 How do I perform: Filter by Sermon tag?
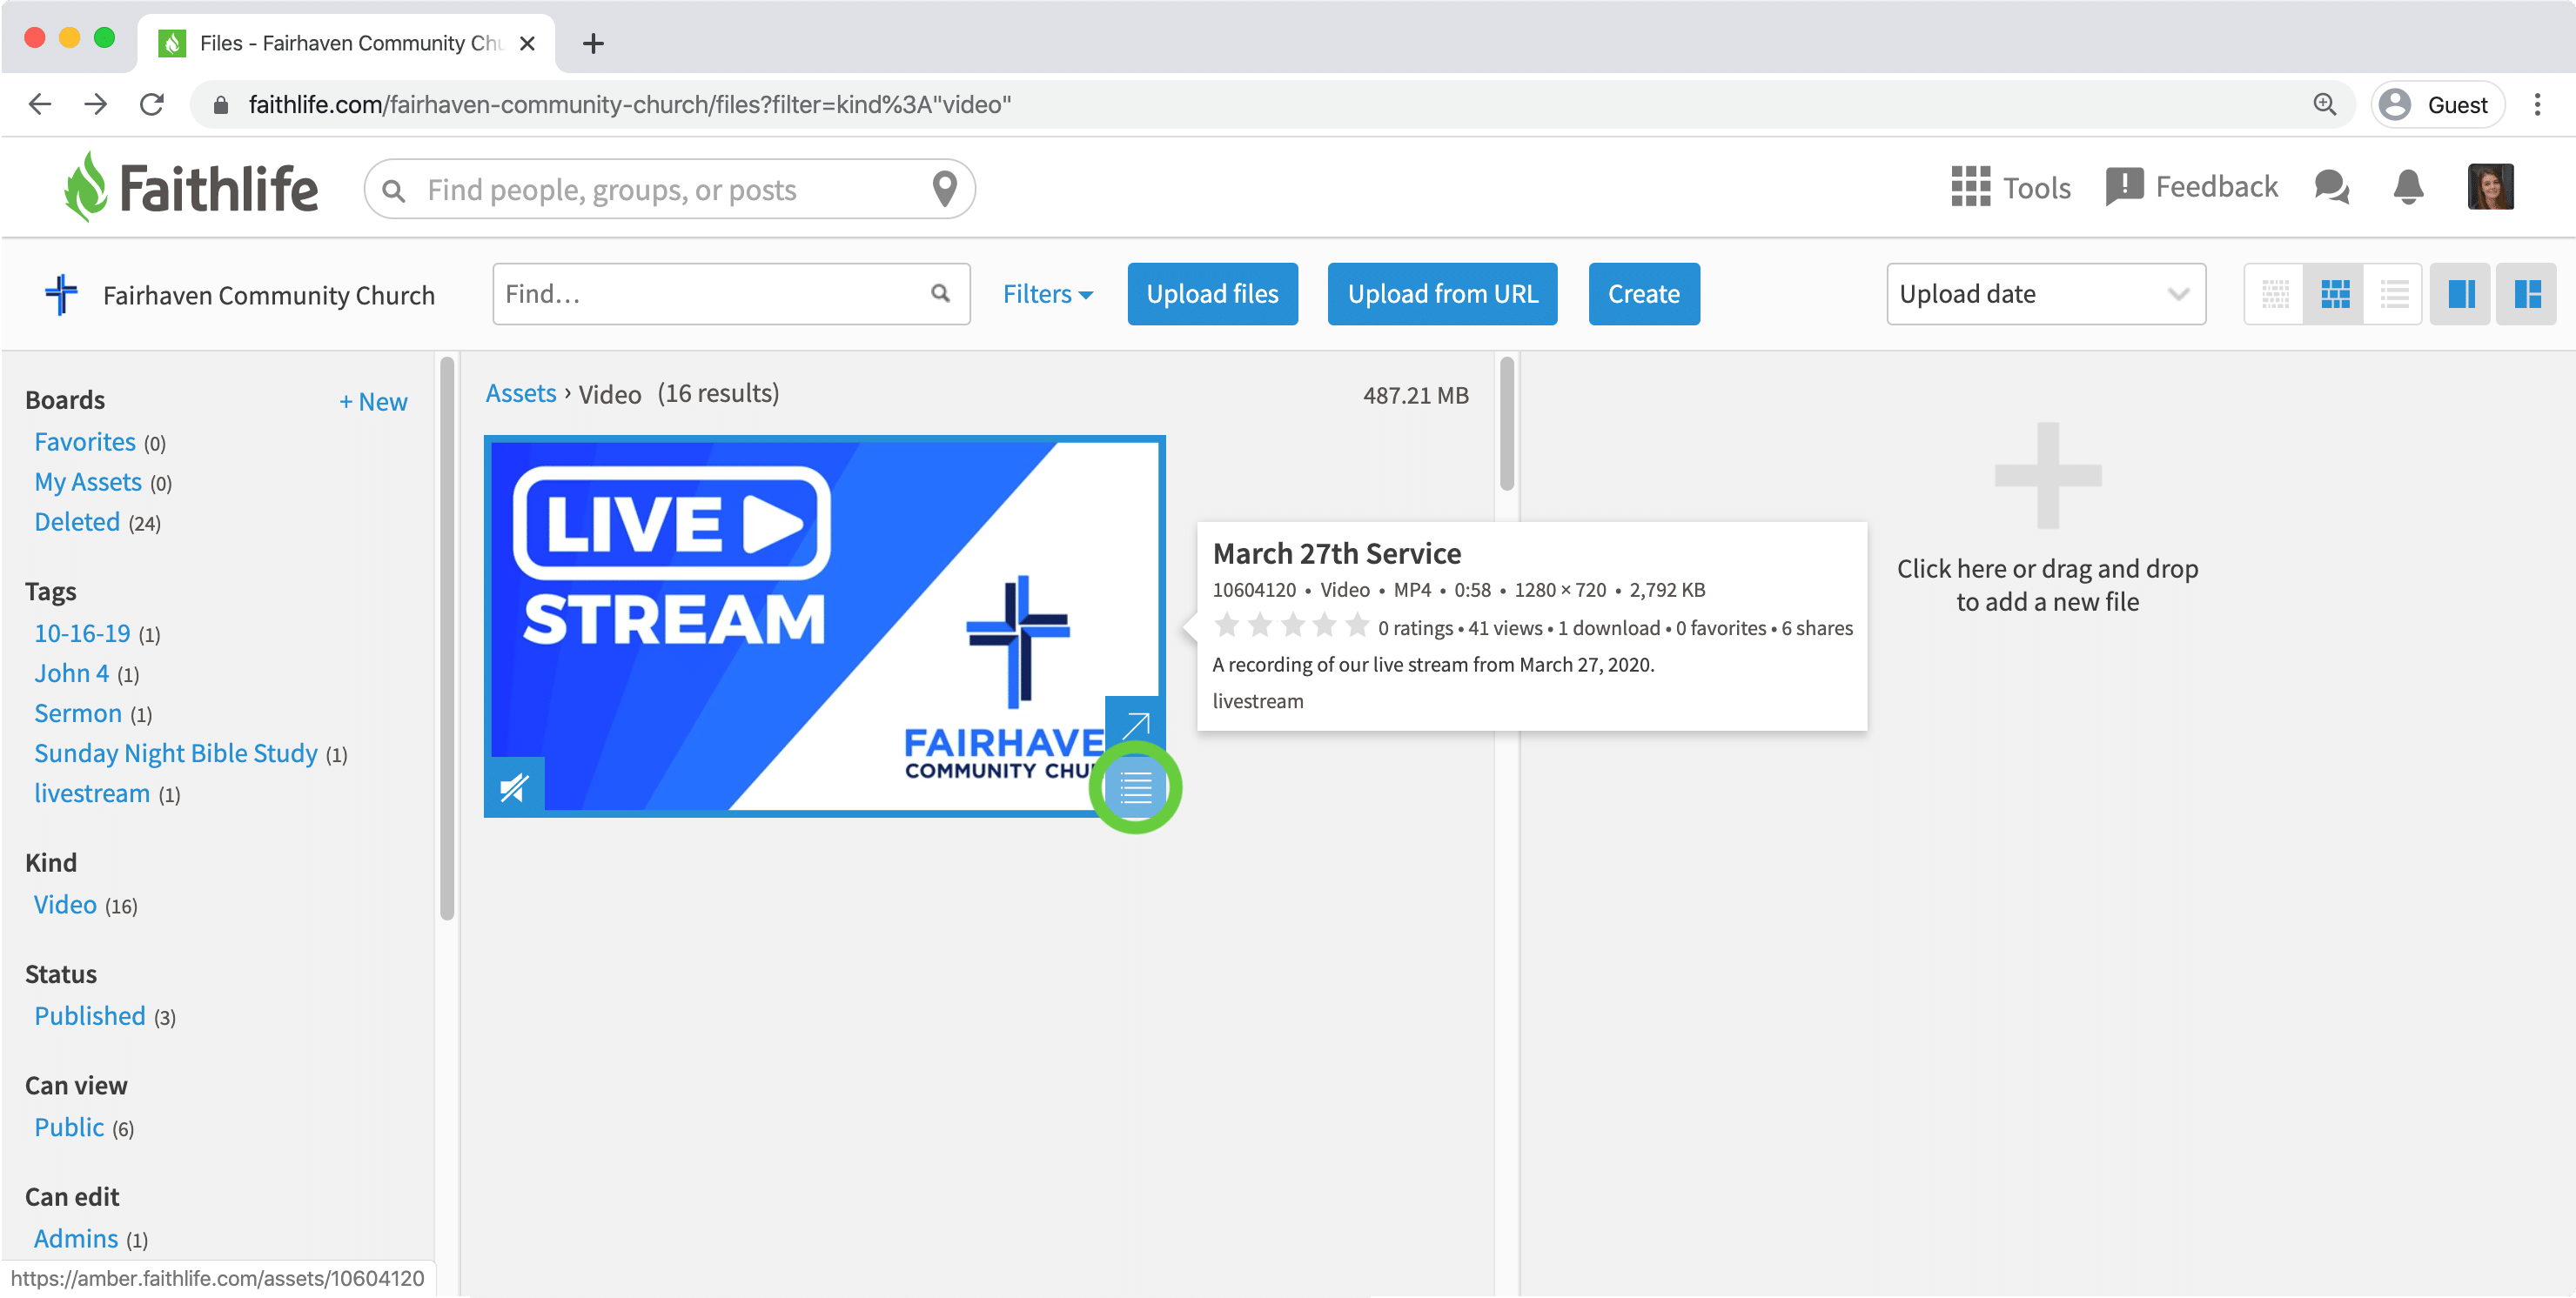point(78,713)
